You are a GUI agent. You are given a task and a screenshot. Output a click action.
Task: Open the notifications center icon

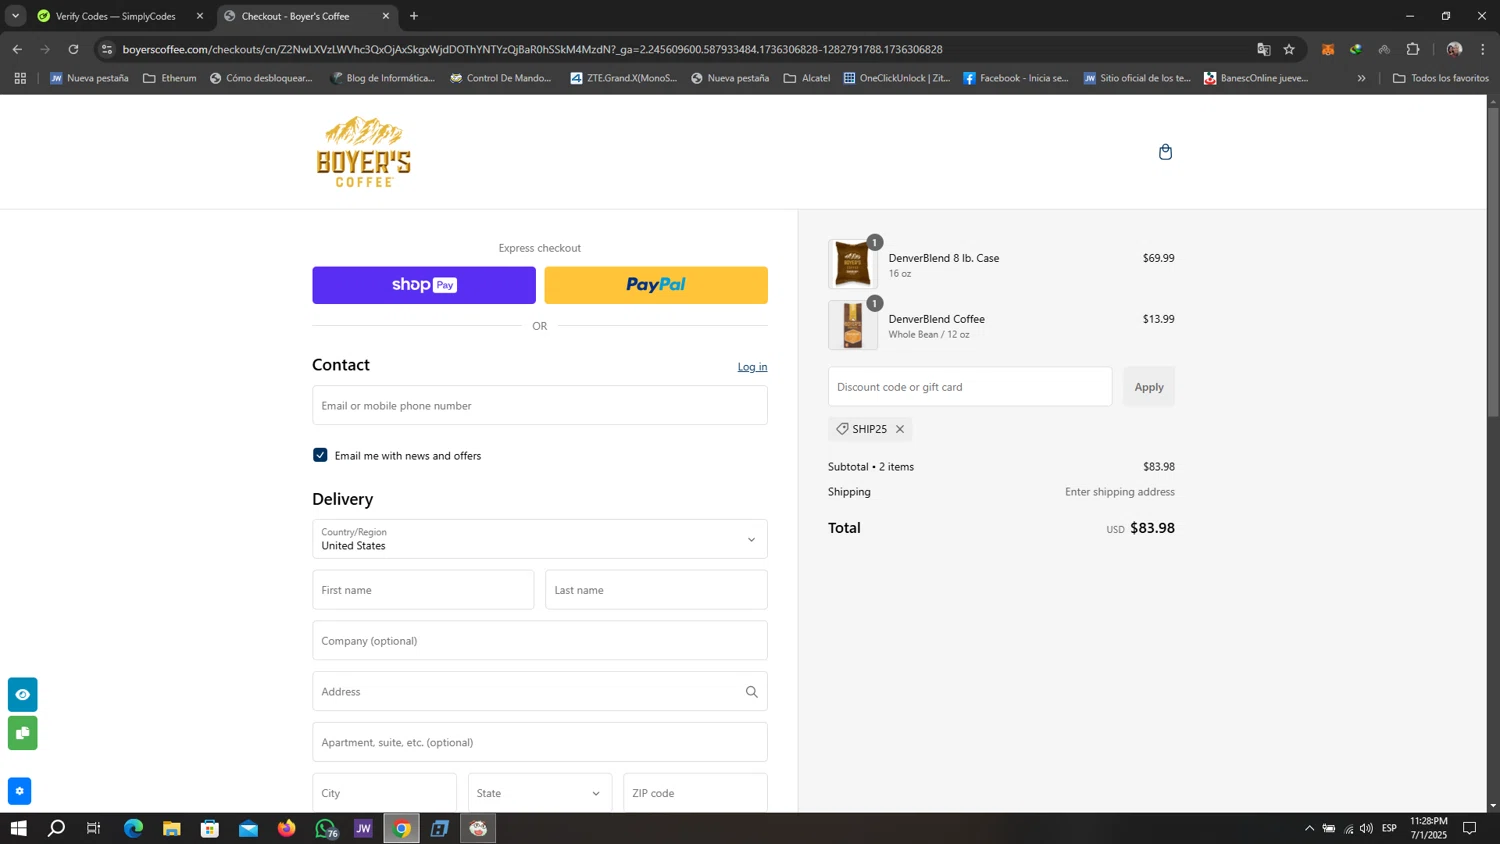(1470, 828)
